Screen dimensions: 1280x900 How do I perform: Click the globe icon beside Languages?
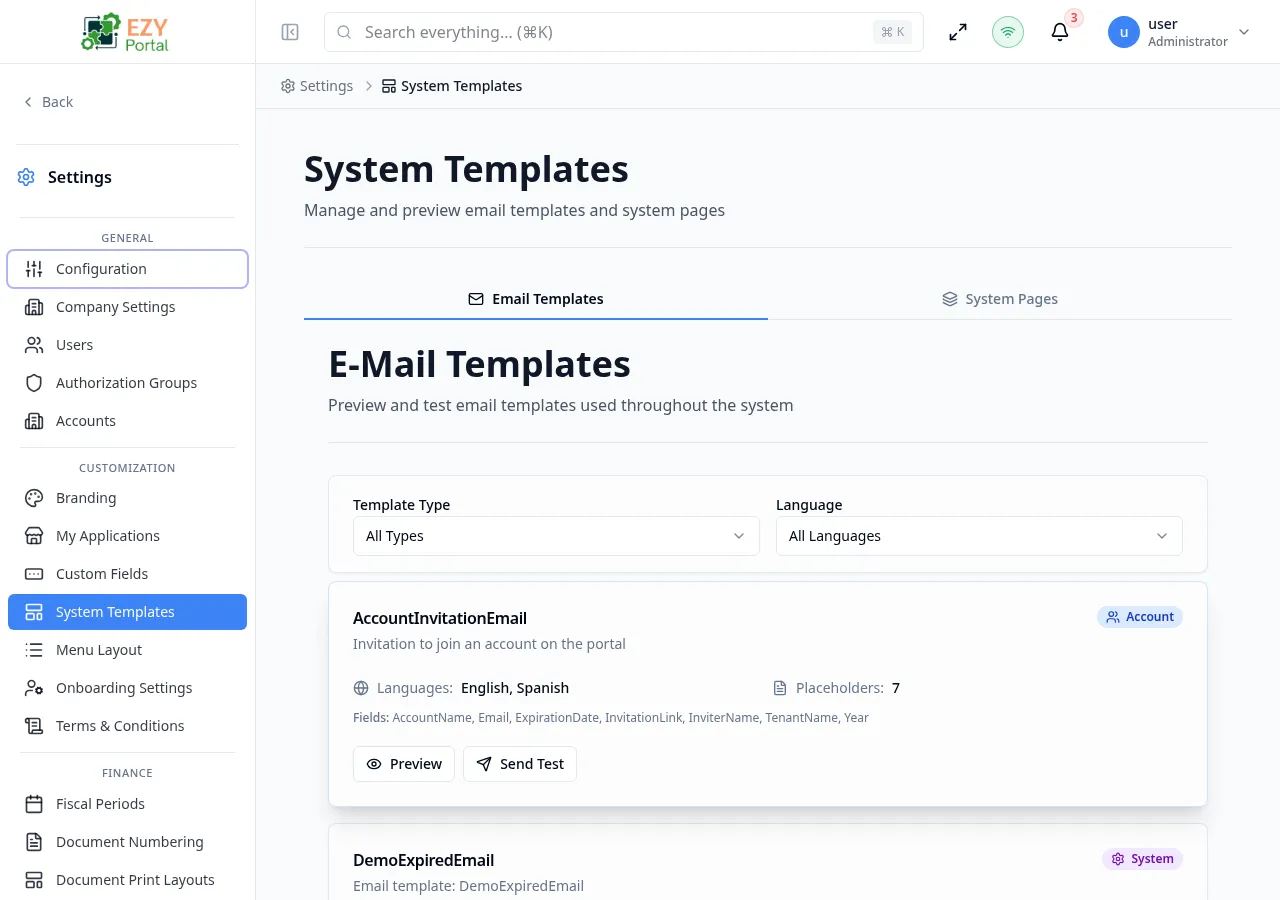tap(361, 688)
